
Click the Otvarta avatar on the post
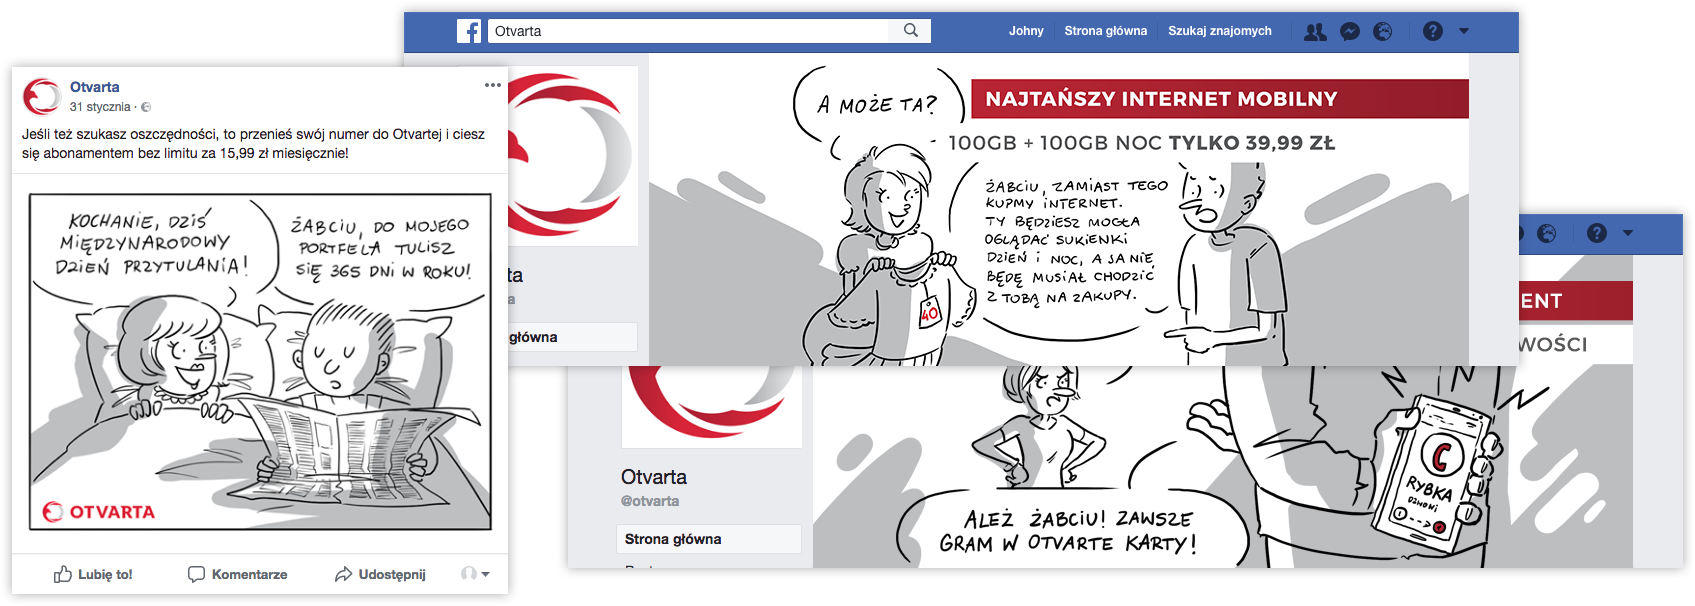click(42, 96)
